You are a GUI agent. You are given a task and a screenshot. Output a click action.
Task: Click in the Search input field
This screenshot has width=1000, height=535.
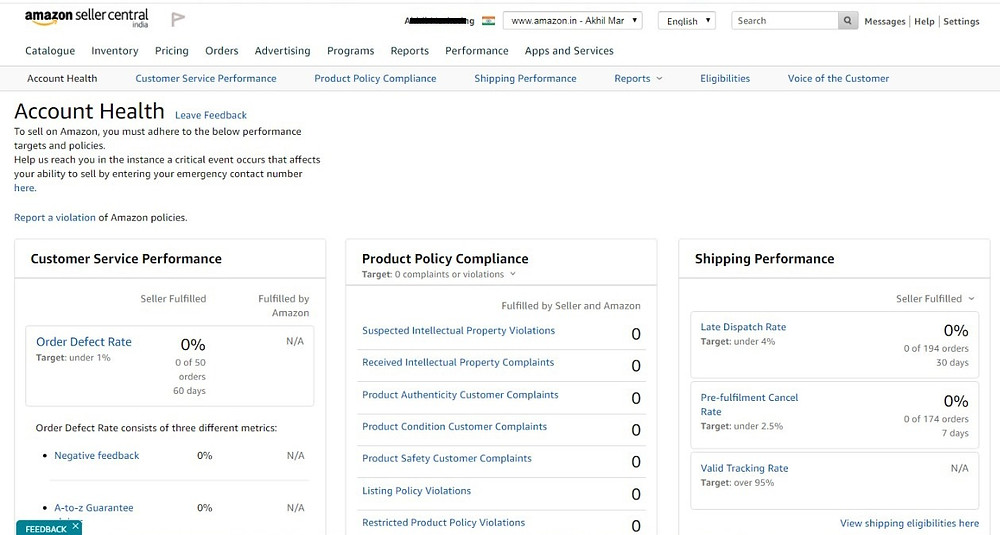784,20
